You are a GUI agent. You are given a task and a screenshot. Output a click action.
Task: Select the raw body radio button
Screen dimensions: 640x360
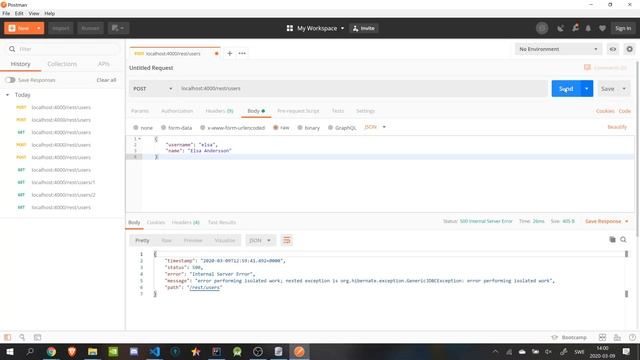[x=276, y=128]
